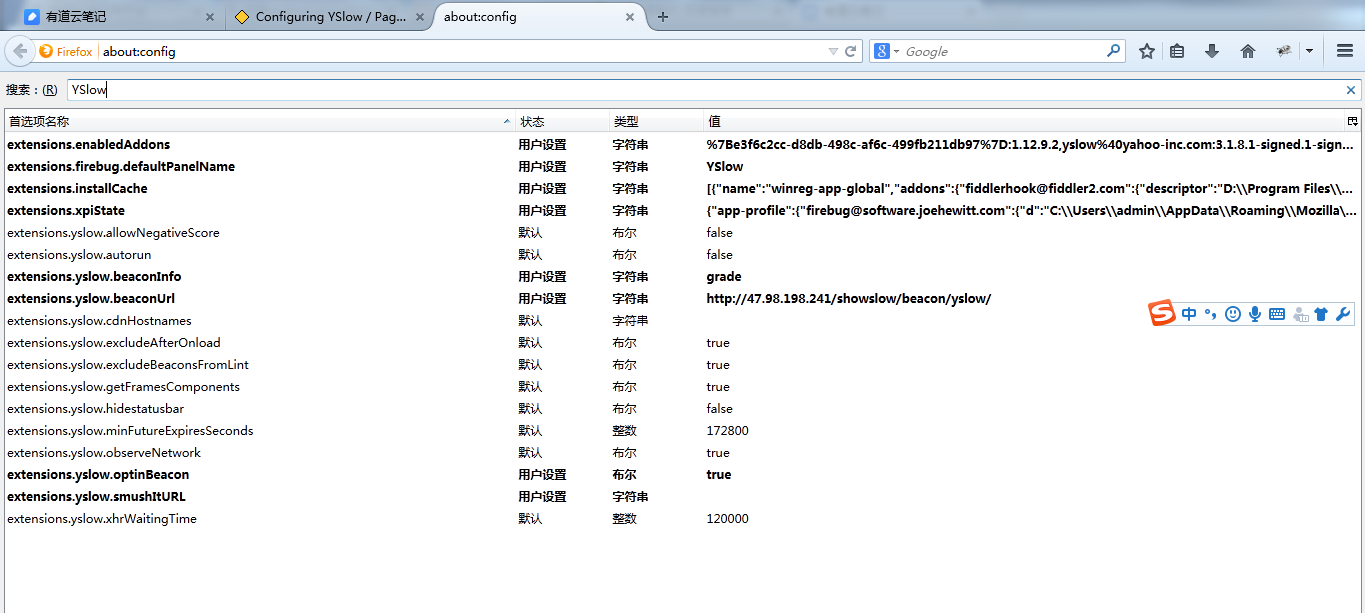
Task: Select the about:config tab
Action: coord(540,17)
